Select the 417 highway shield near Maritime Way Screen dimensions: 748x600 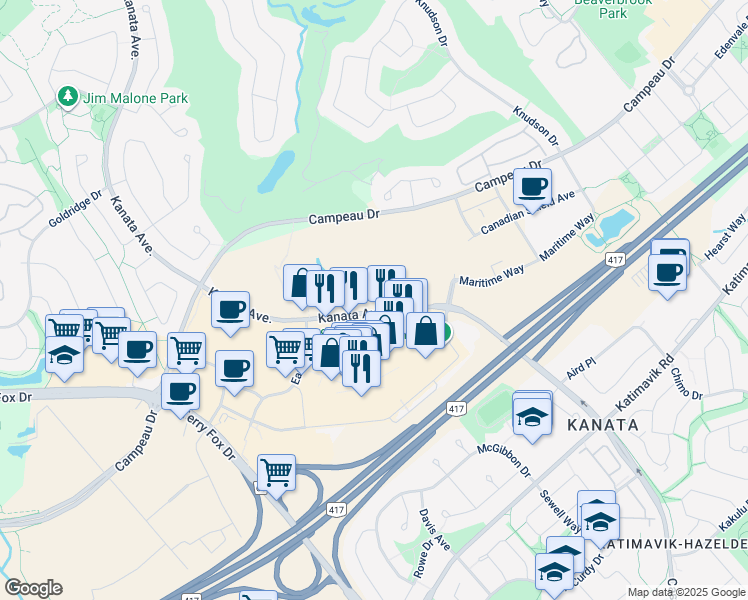(615, 260)
